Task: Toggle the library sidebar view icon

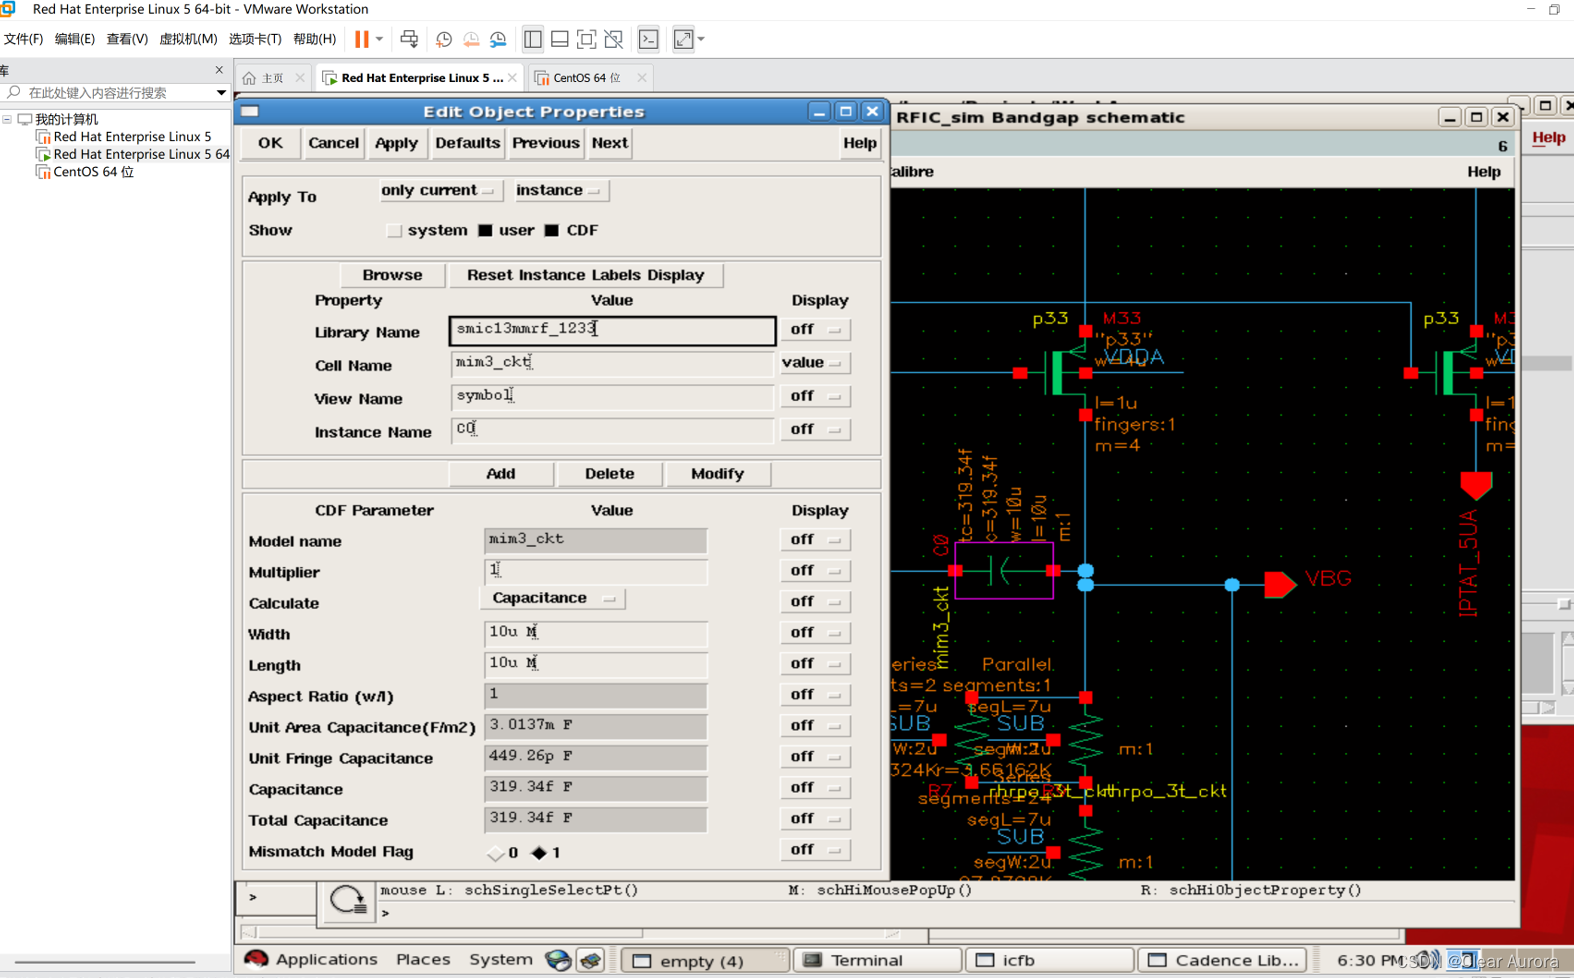Action: pos(533,39)
